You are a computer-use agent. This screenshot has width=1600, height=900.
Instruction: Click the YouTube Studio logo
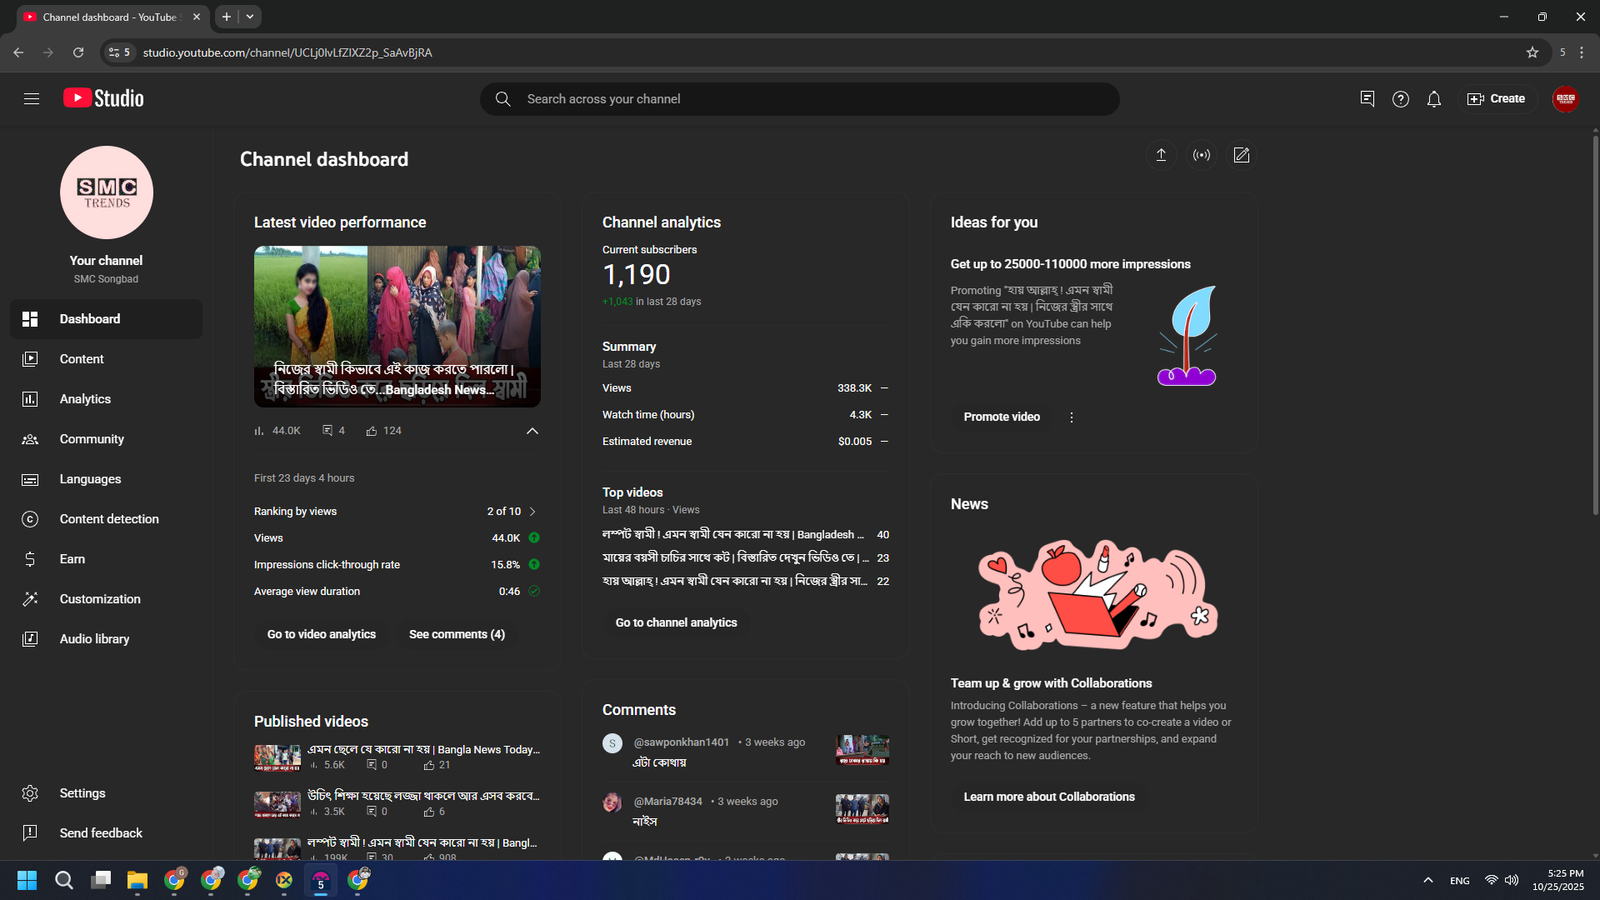[x=104, y=98]
